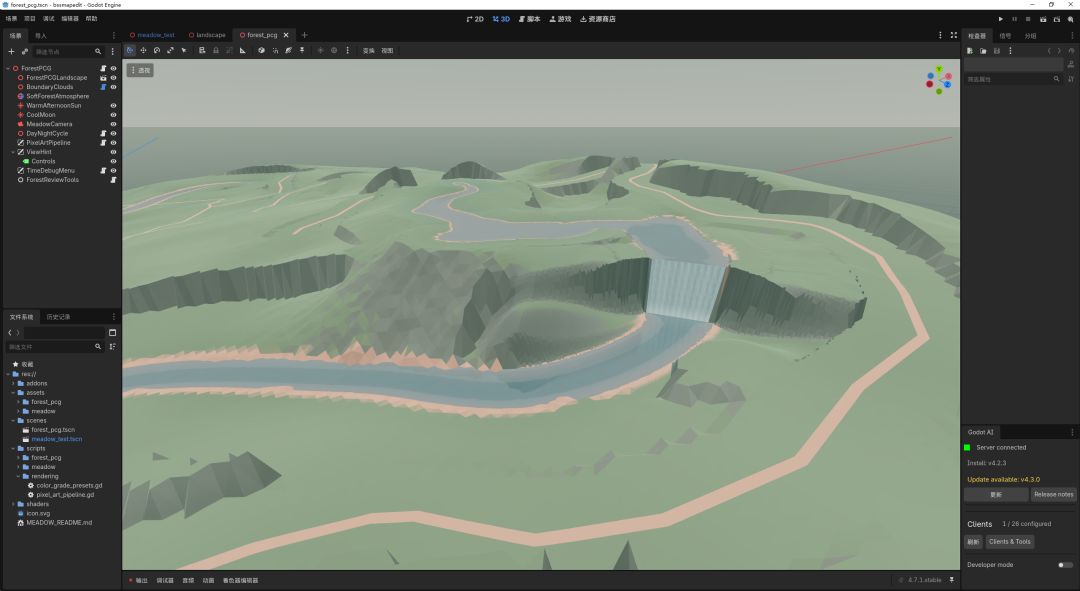Screen dimensions: 1080x591
Task: Open the BoundaryClouds script icon
Action: 103,87
